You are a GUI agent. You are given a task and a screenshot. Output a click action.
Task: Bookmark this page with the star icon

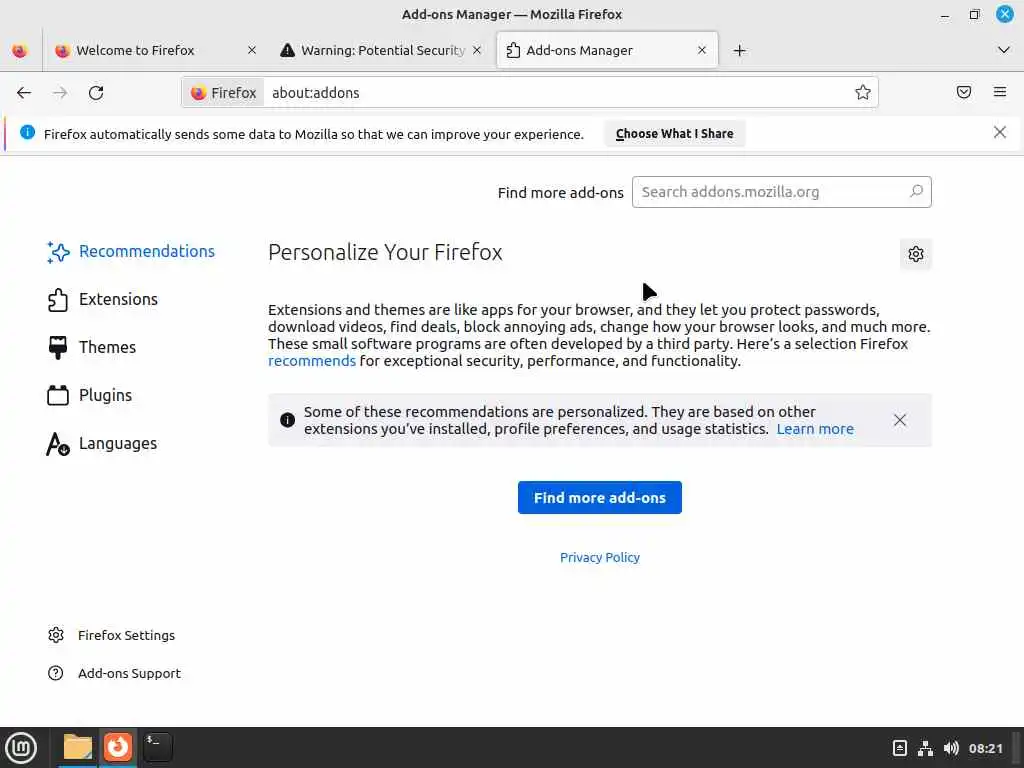863,92
